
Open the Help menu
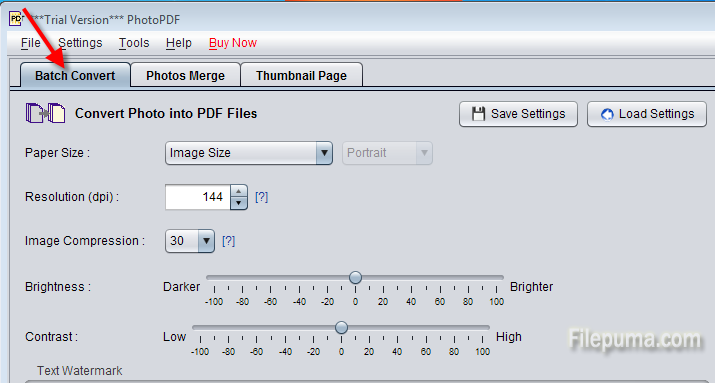(179, 43)
